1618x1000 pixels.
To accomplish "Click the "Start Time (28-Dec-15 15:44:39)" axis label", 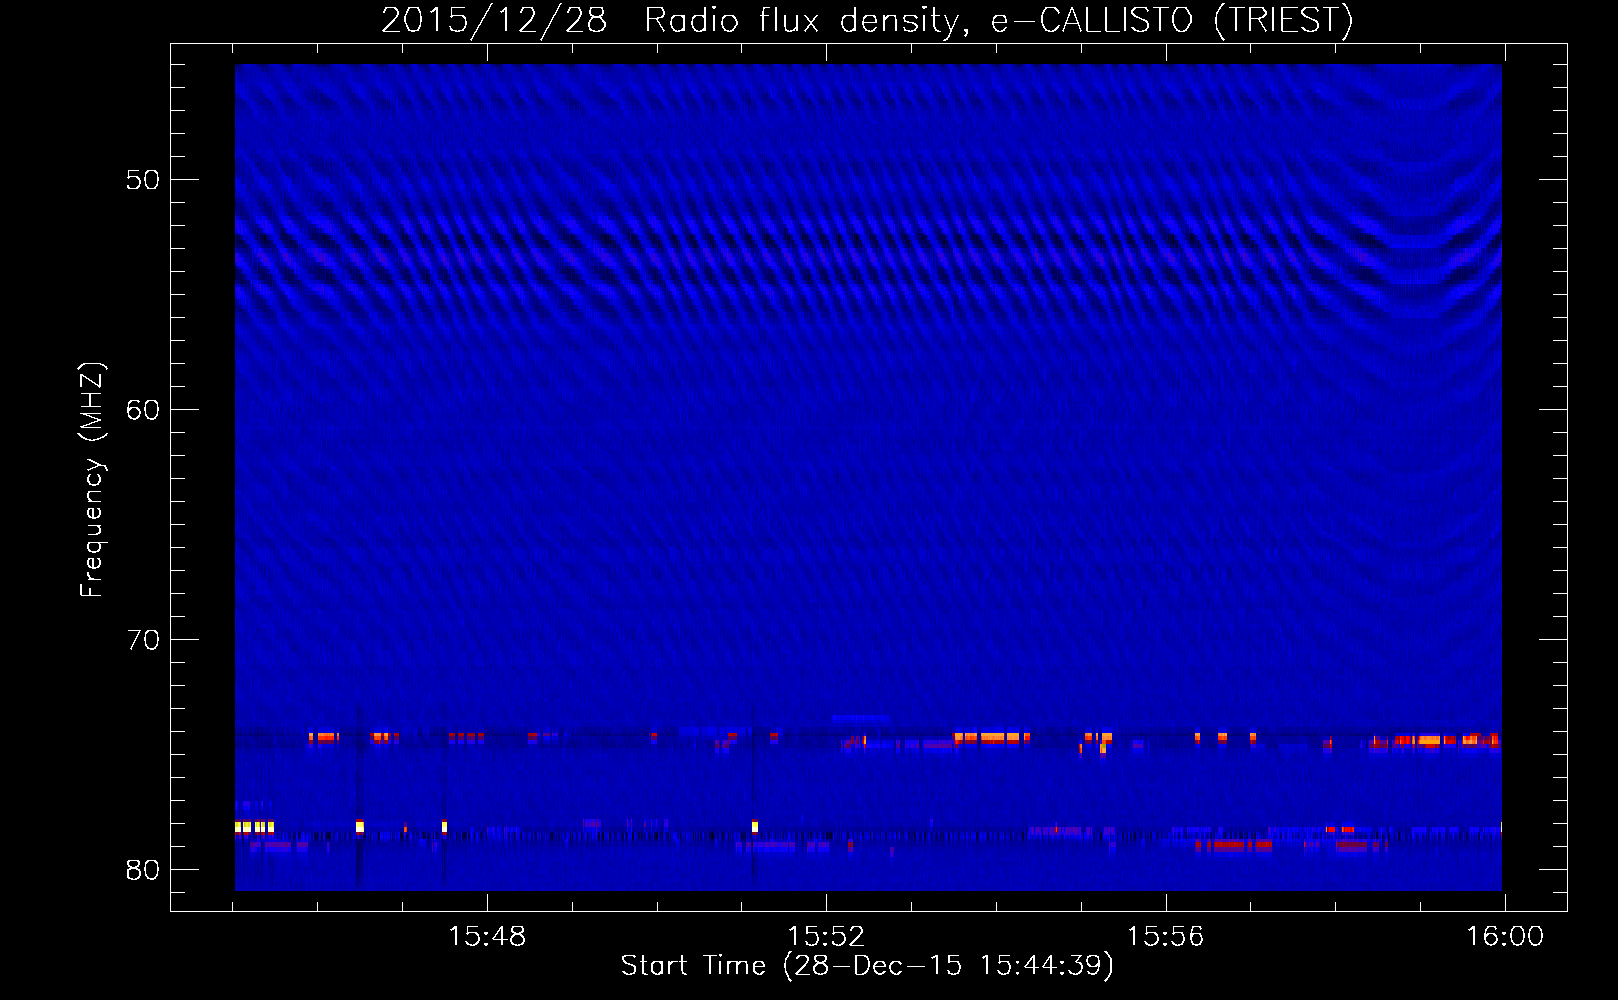I will click(x=867, y=966).
